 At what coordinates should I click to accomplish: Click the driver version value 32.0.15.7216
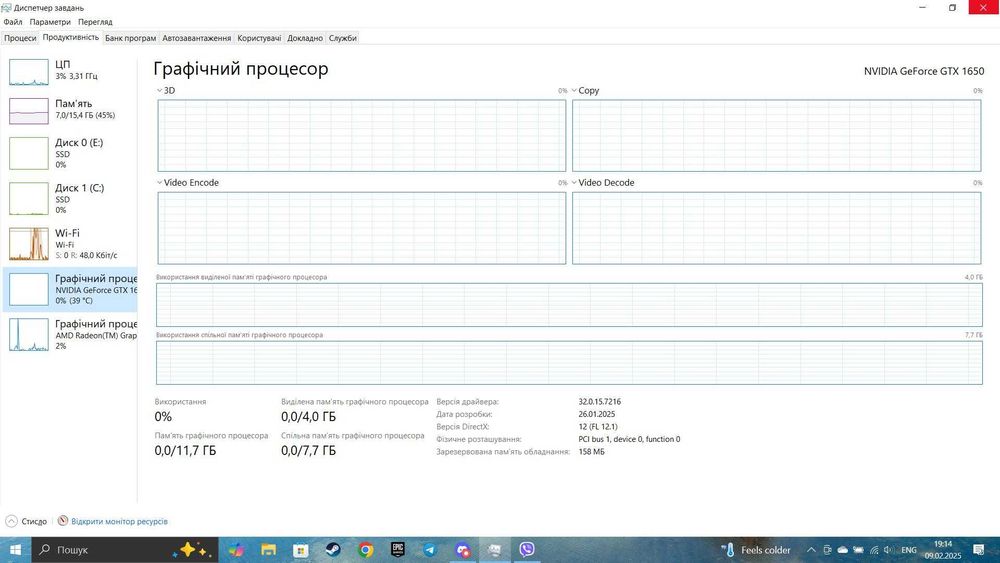[x=599, y=402]
